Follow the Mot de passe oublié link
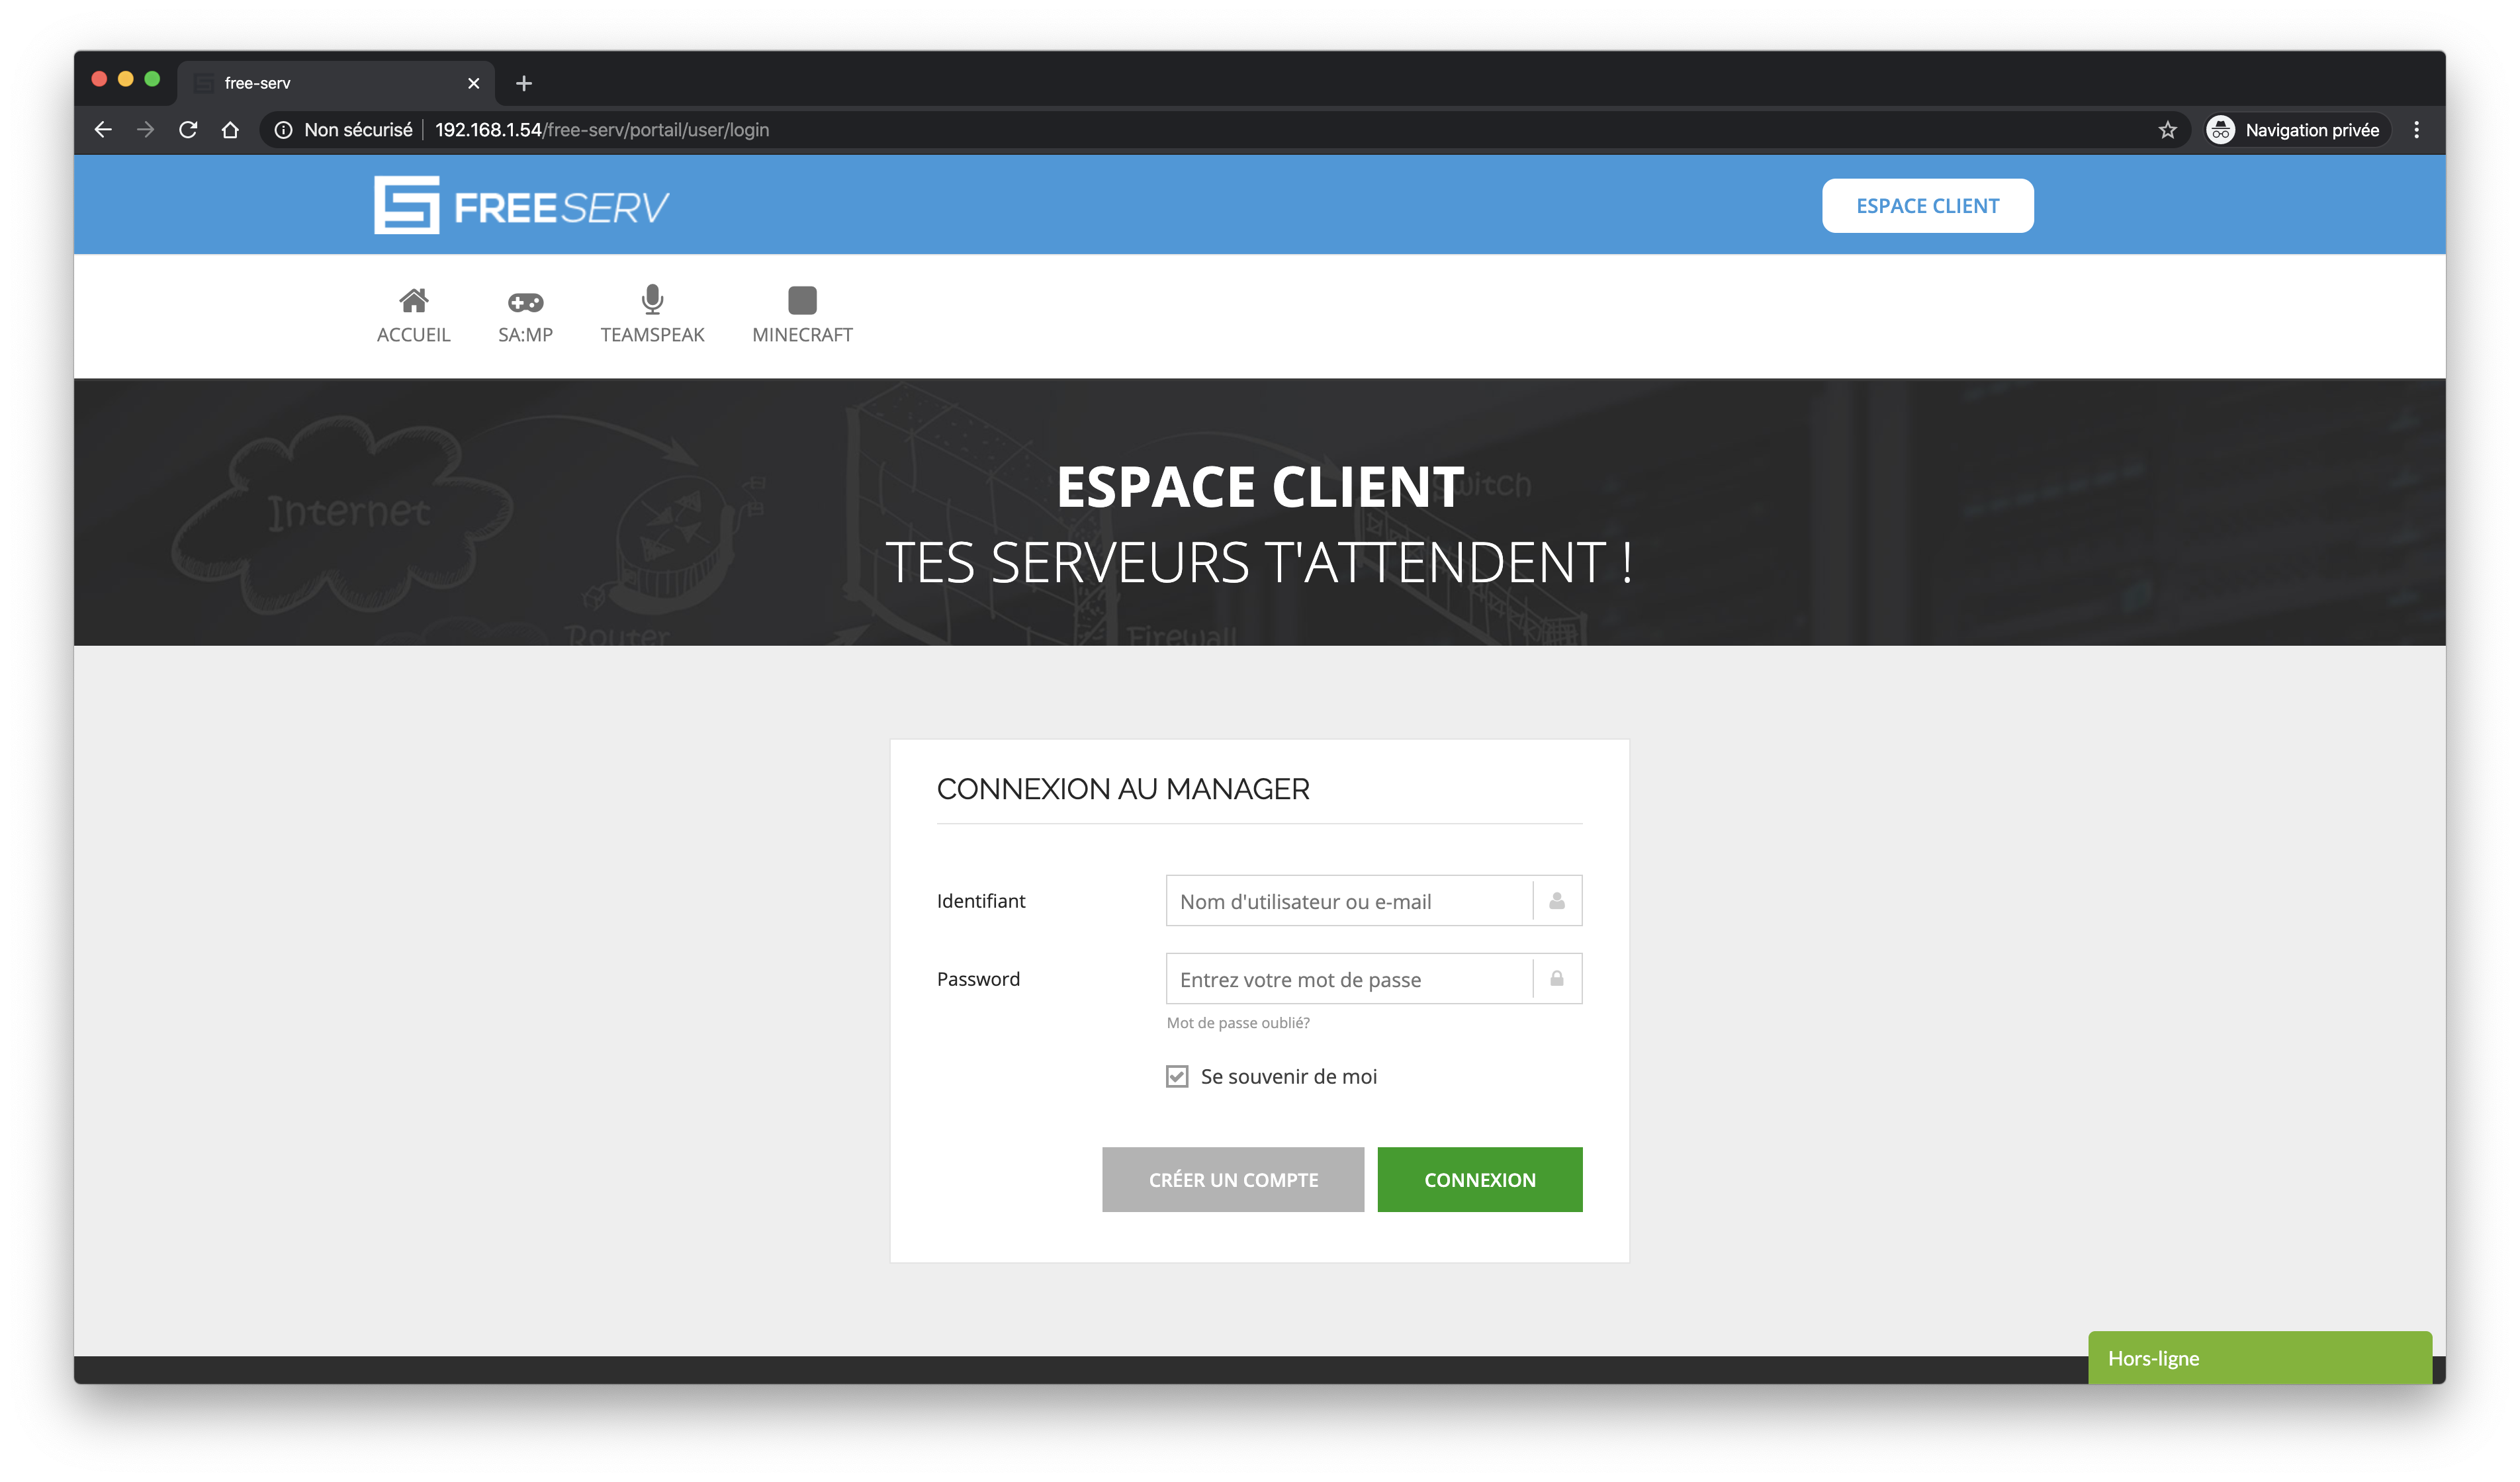 [1237, 1022]
